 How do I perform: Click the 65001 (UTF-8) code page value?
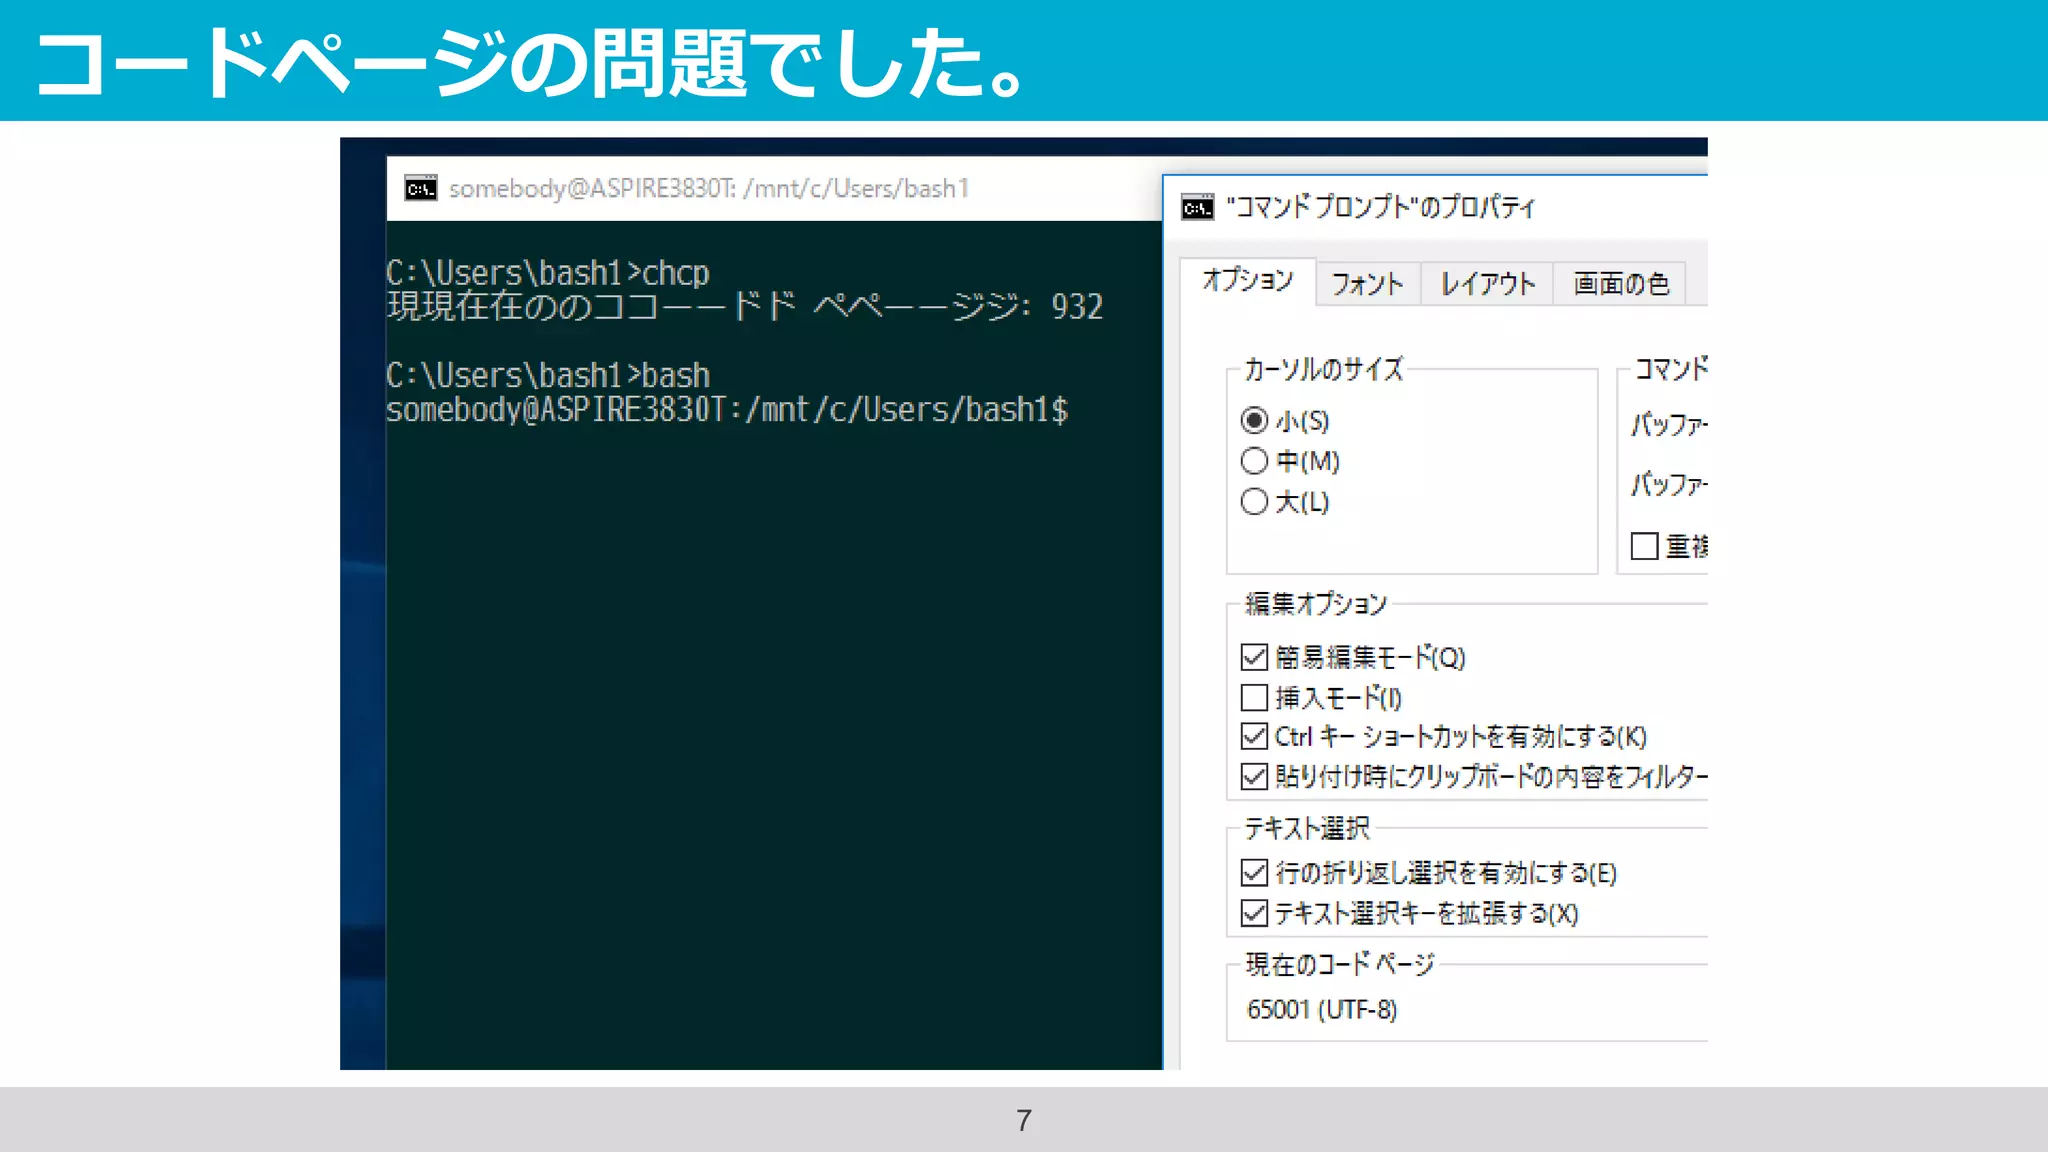point(1321,1009)
